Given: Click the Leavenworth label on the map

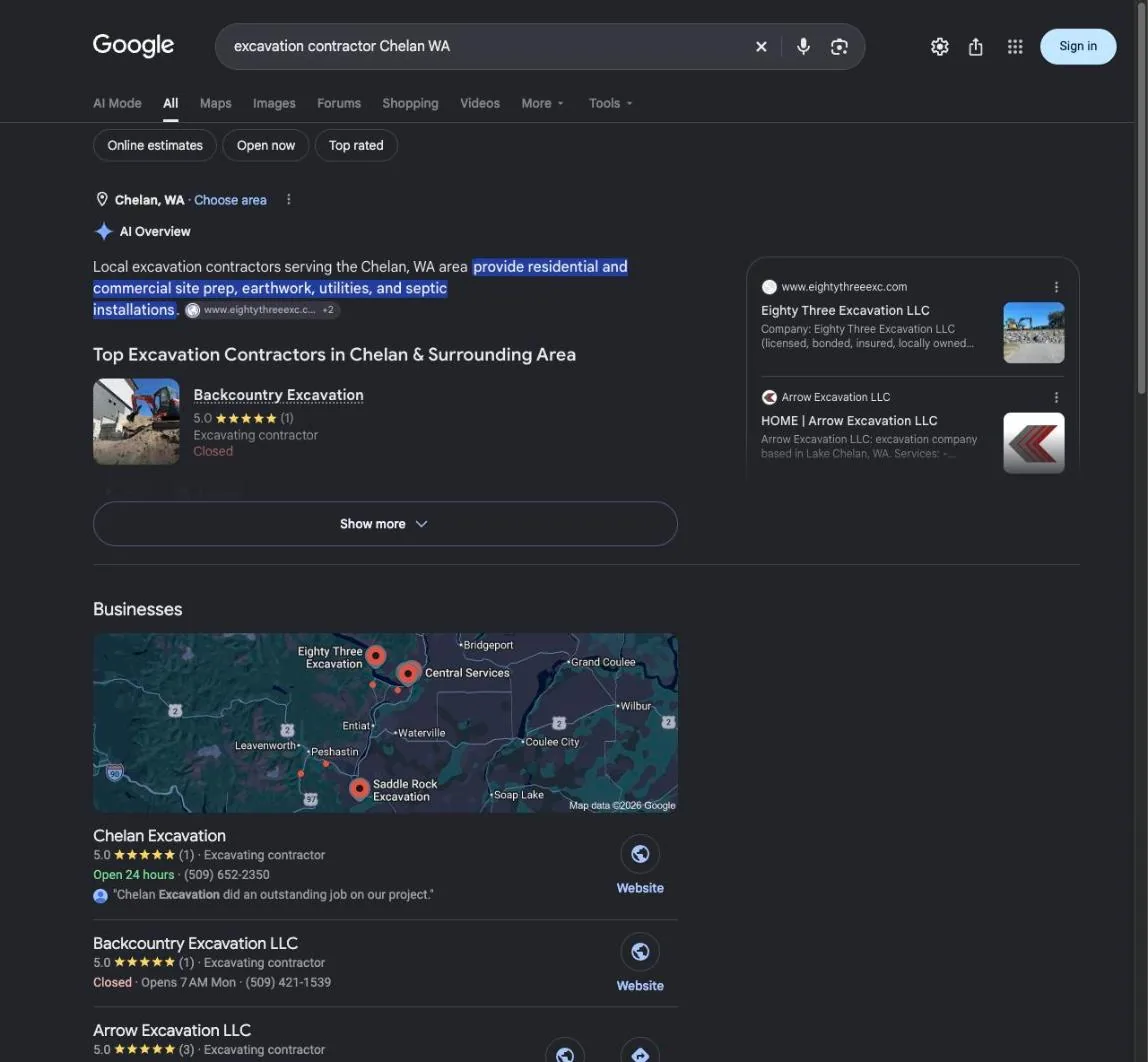Looking at the screenshot, I should click(265, 745).
